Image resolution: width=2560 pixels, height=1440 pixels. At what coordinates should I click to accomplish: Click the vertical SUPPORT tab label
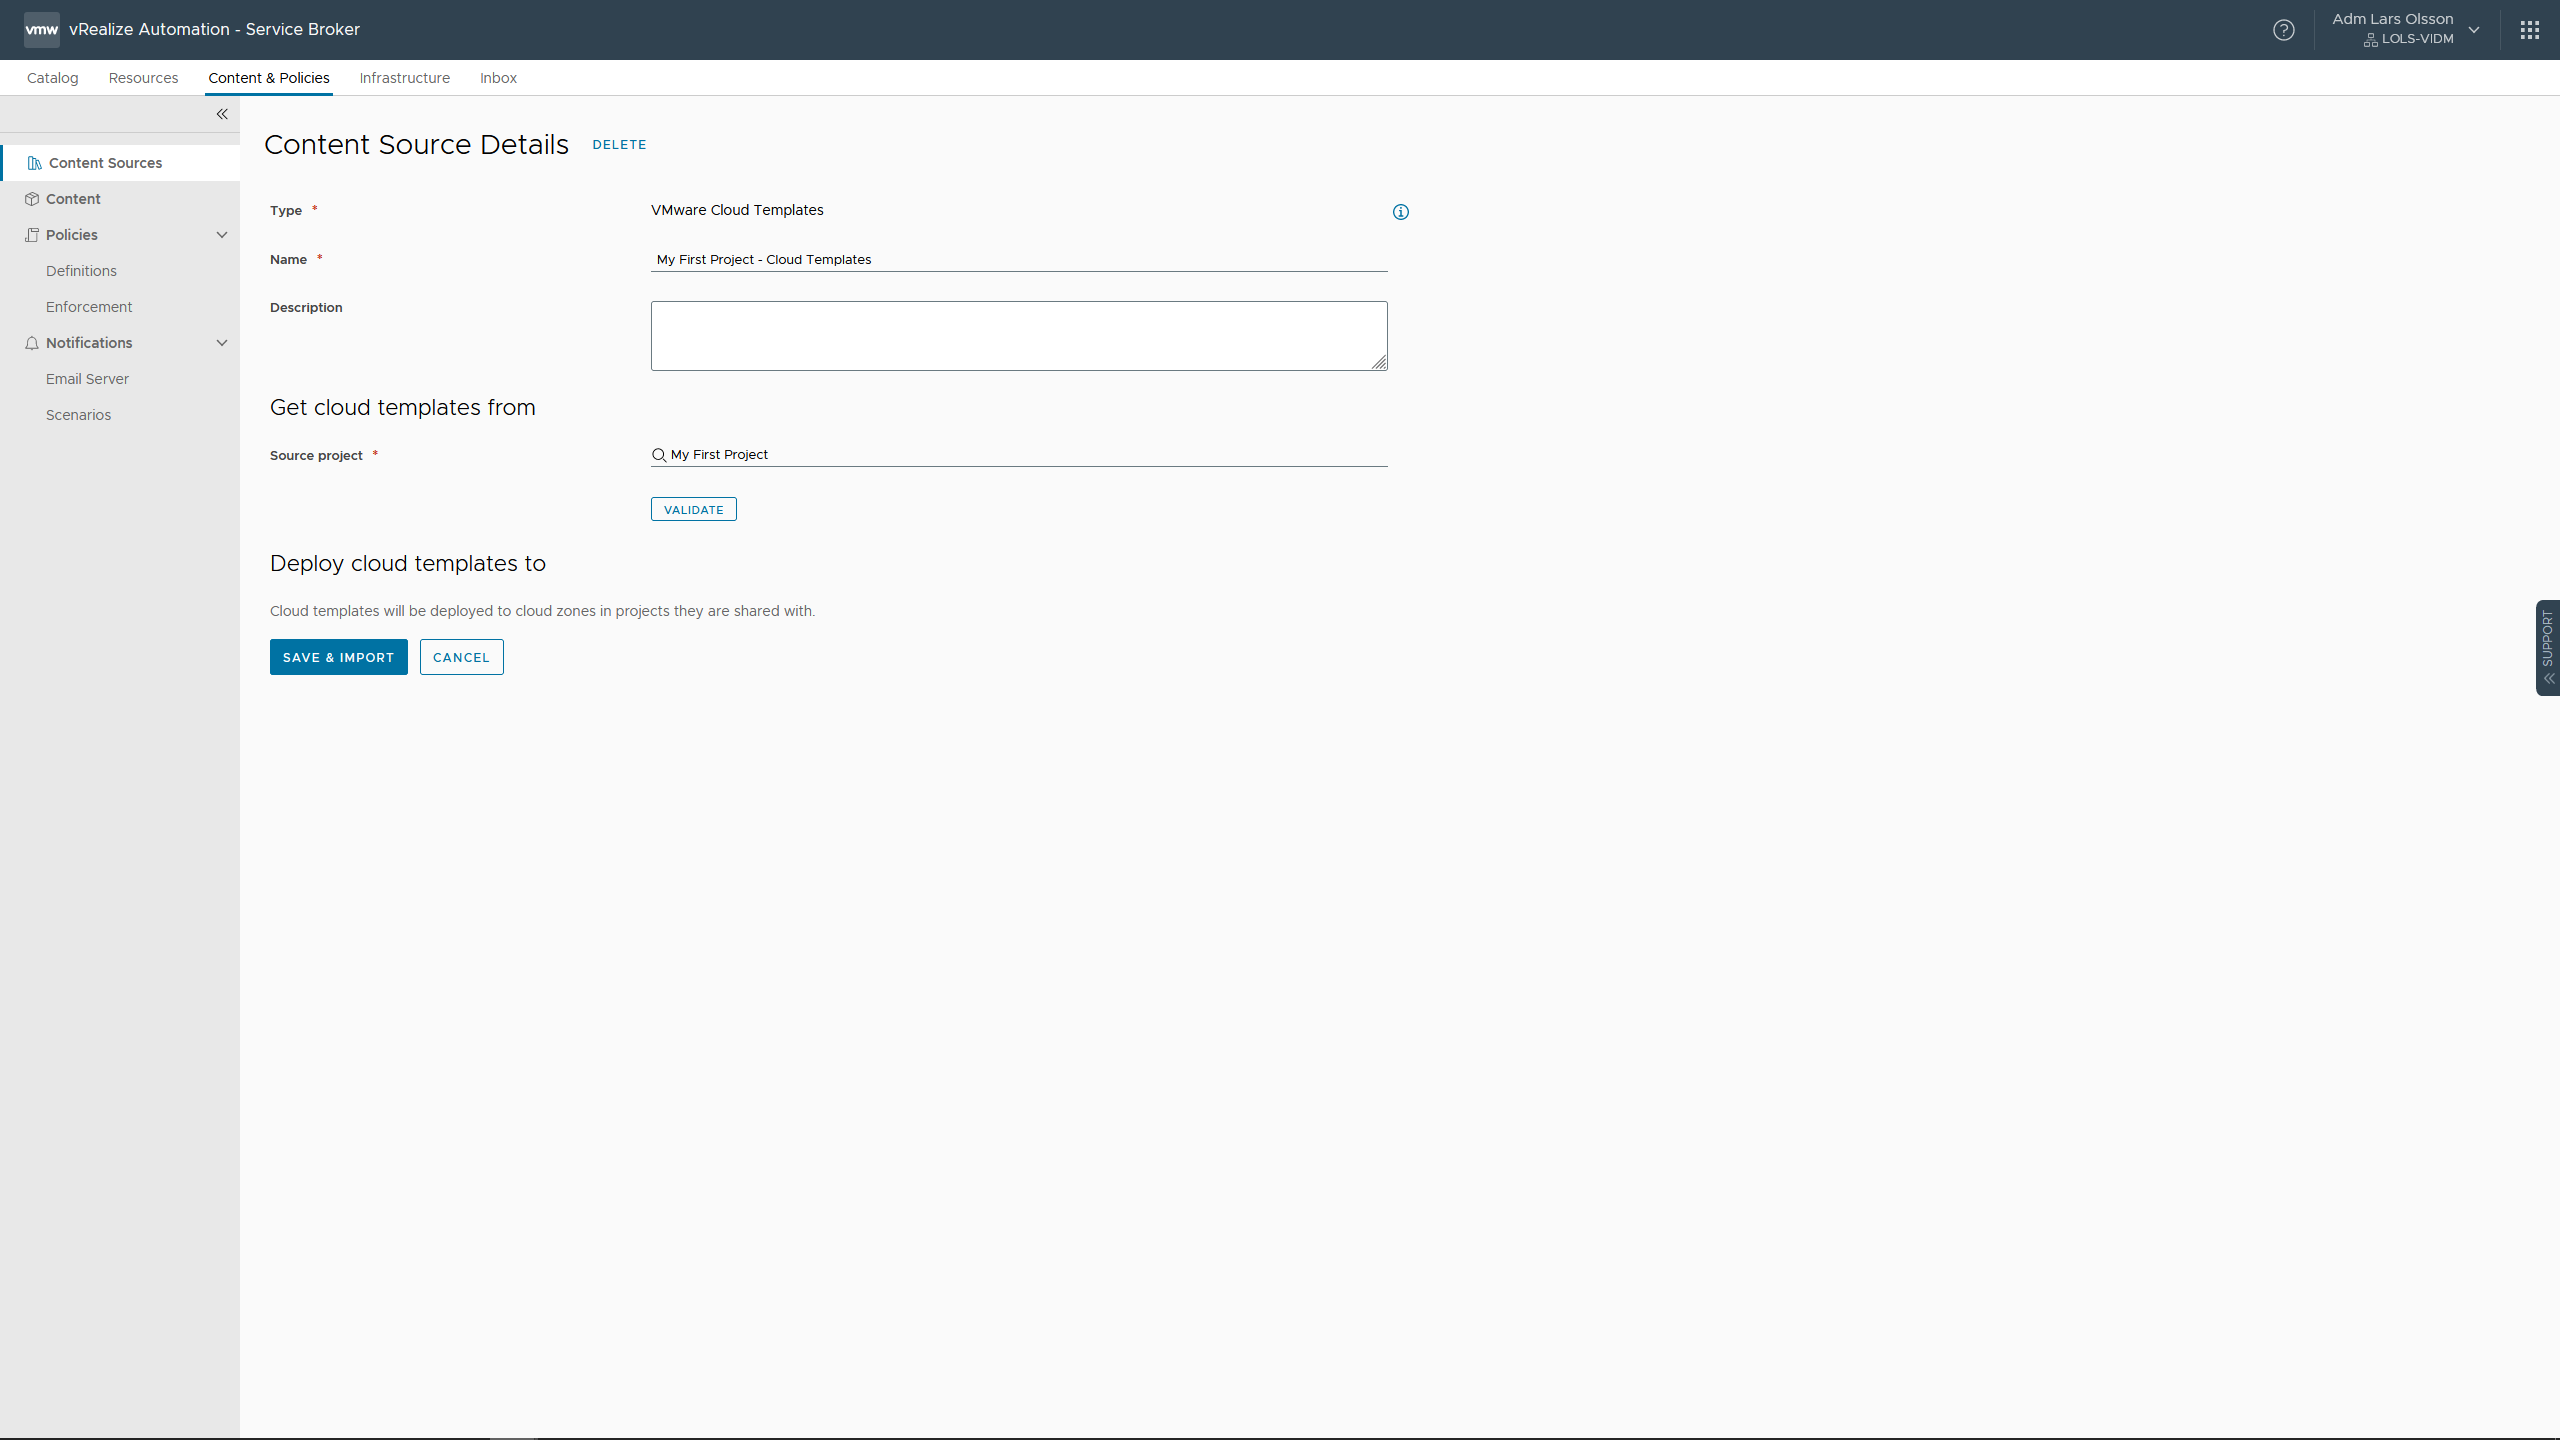coord(2548,638)
